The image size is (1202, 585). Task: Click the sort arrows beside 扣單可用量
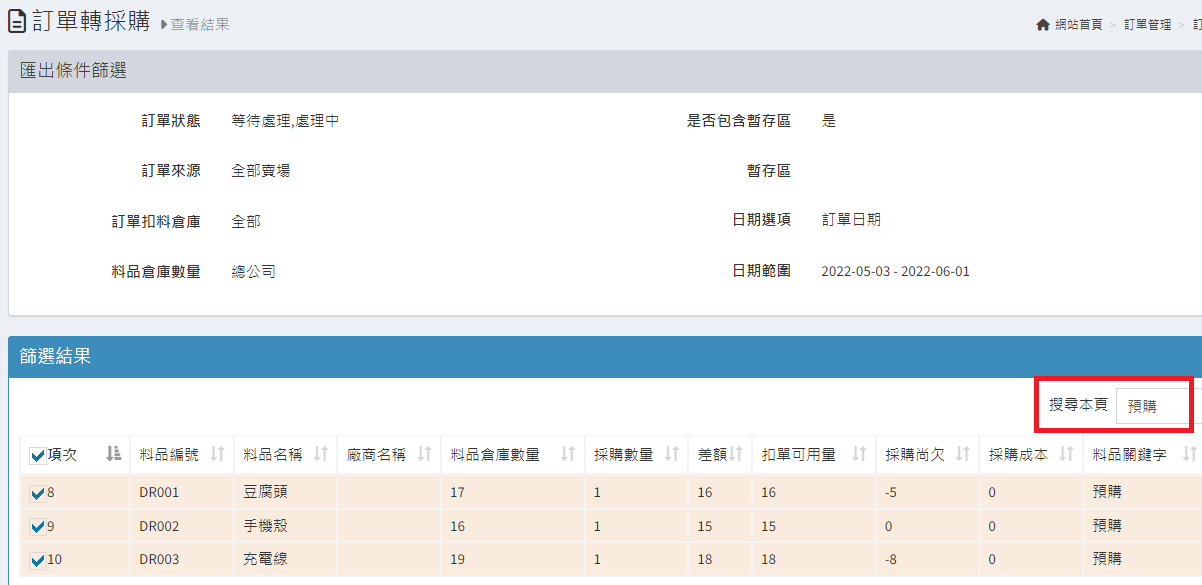point(858,454)
